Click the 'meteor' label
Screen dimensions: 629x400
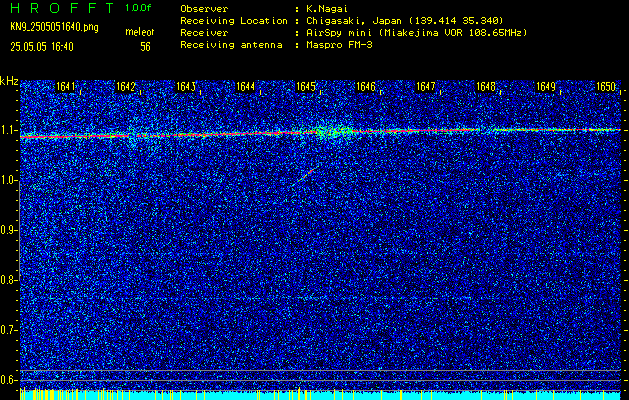[140, 32]
